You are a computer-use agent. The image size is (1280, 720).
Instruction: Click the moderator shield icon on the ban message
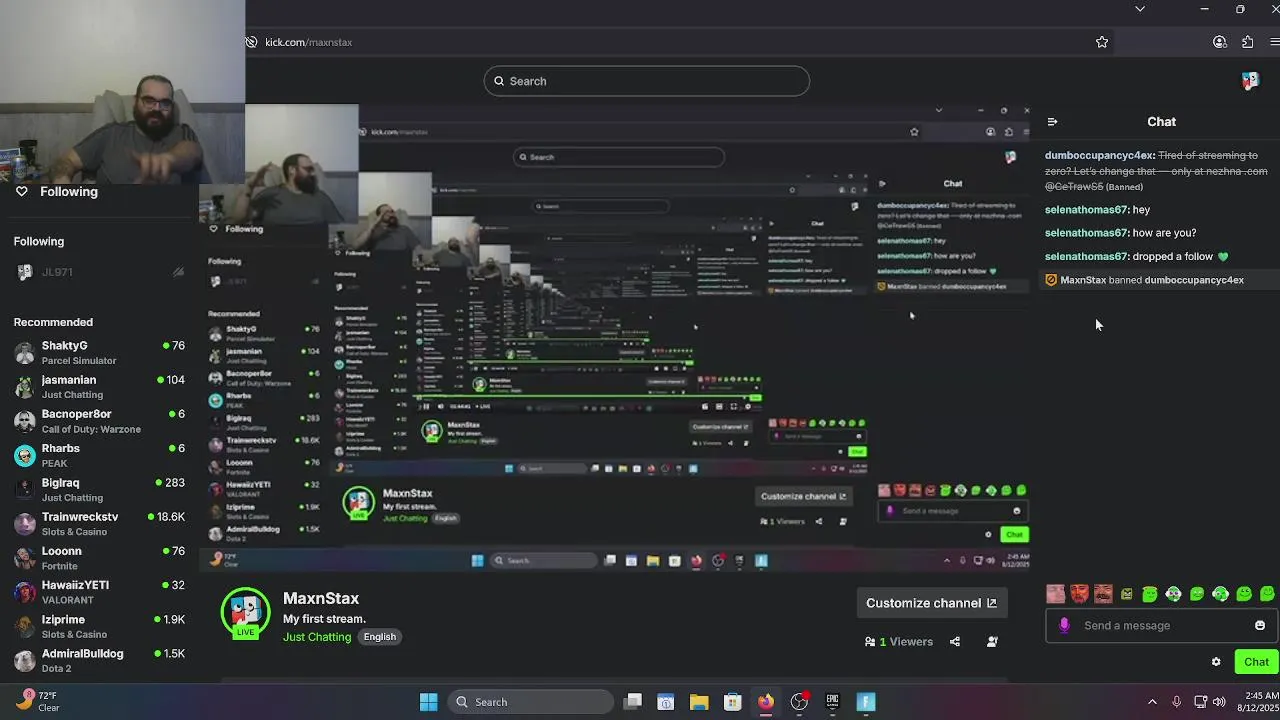1051,280
